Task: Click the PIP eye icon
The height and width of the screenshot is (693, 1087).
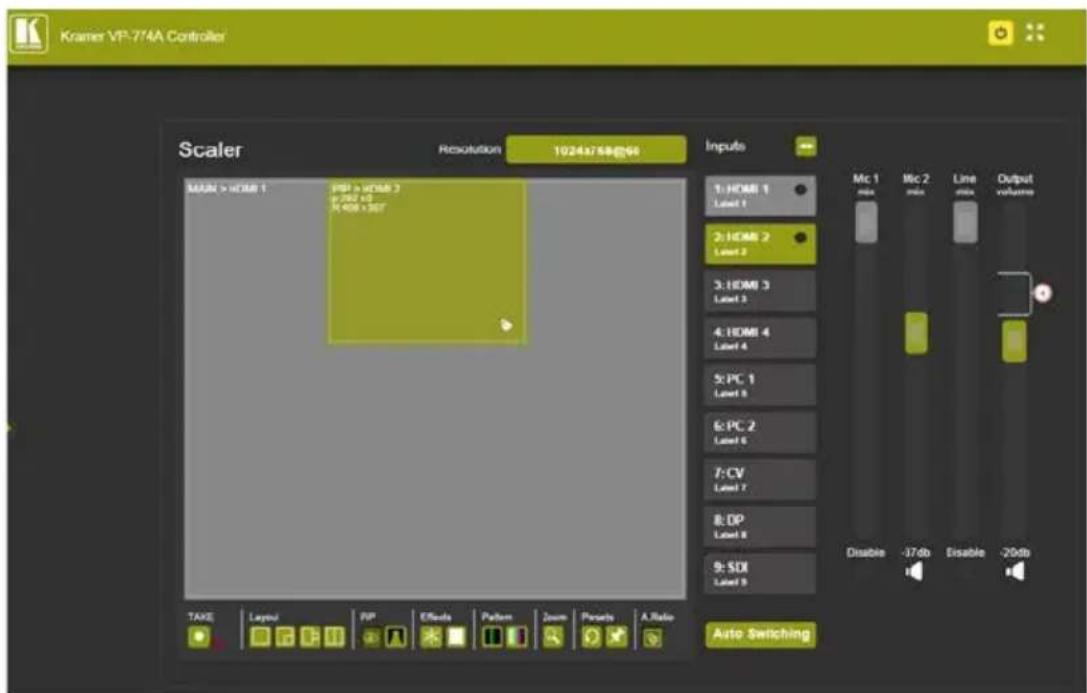Action: [x=372, y=637]
